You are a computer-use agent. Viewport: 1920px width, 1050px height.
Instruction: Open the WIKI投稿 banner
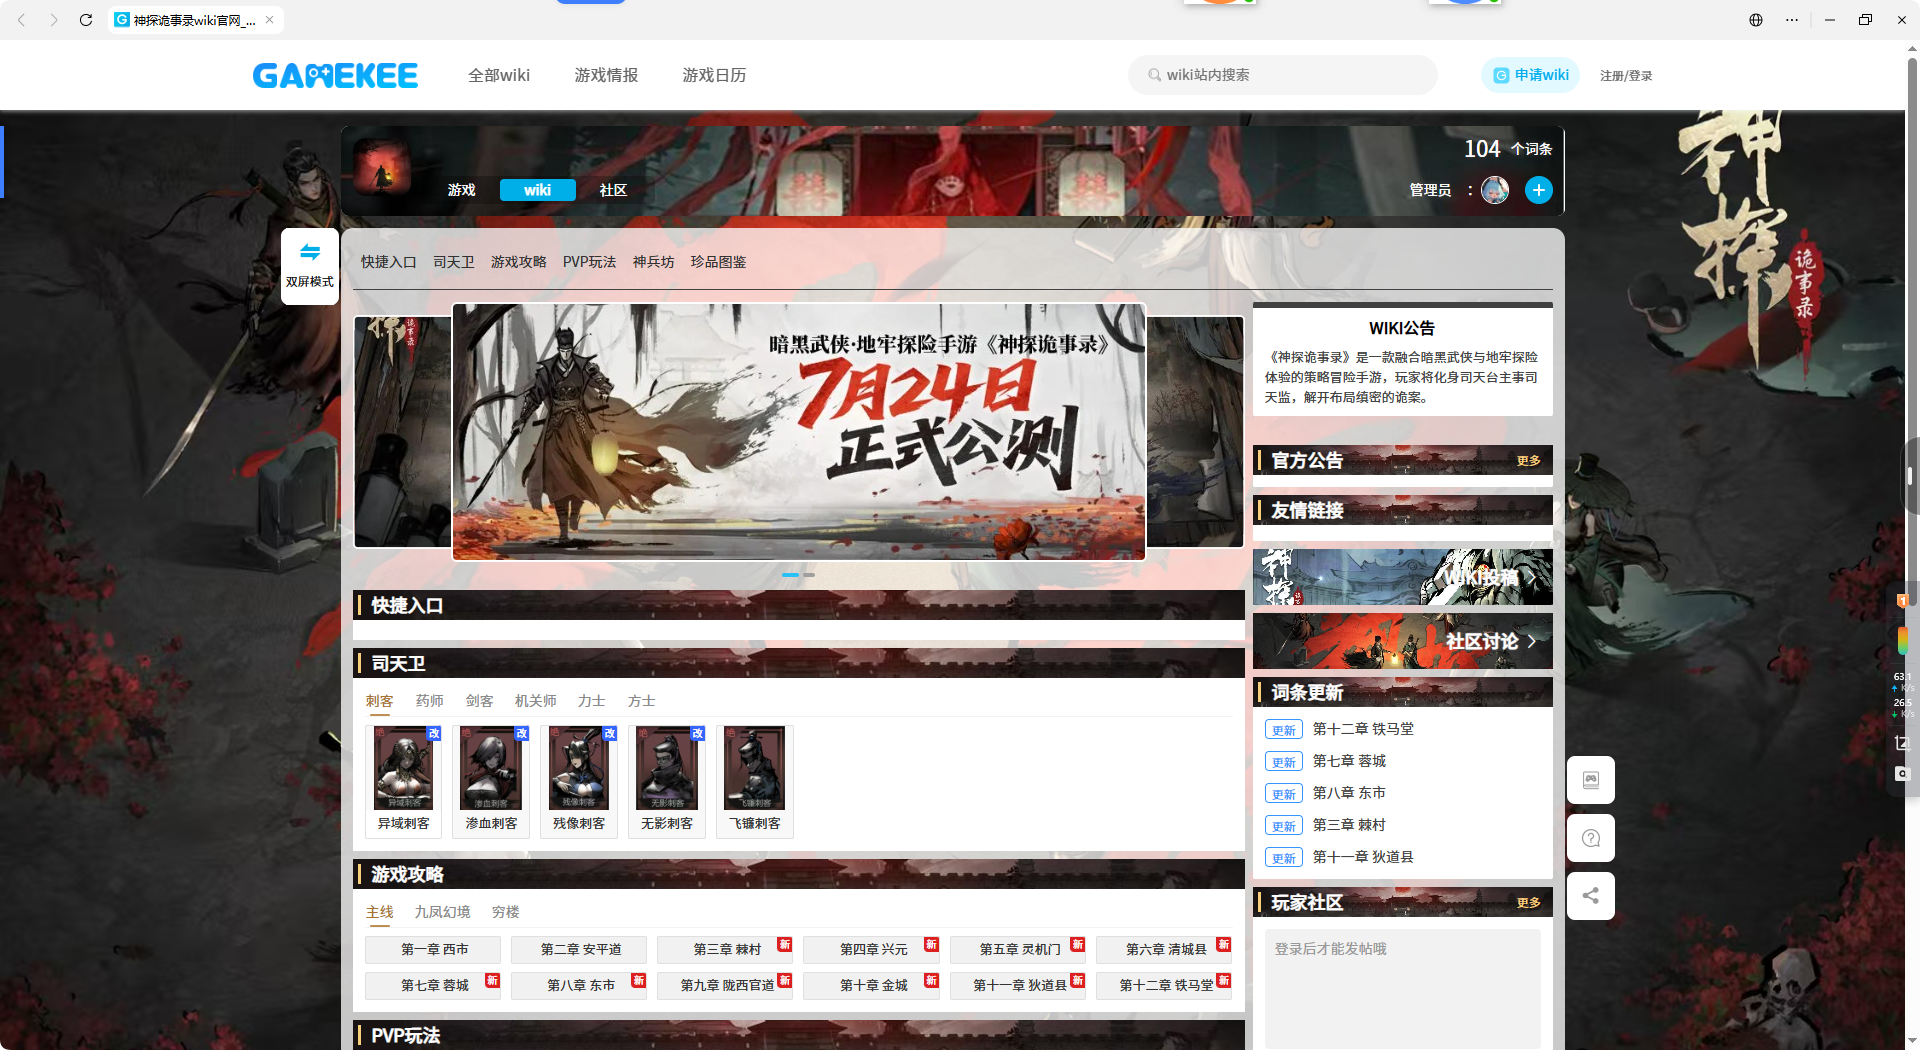(x=1403, y=577)
